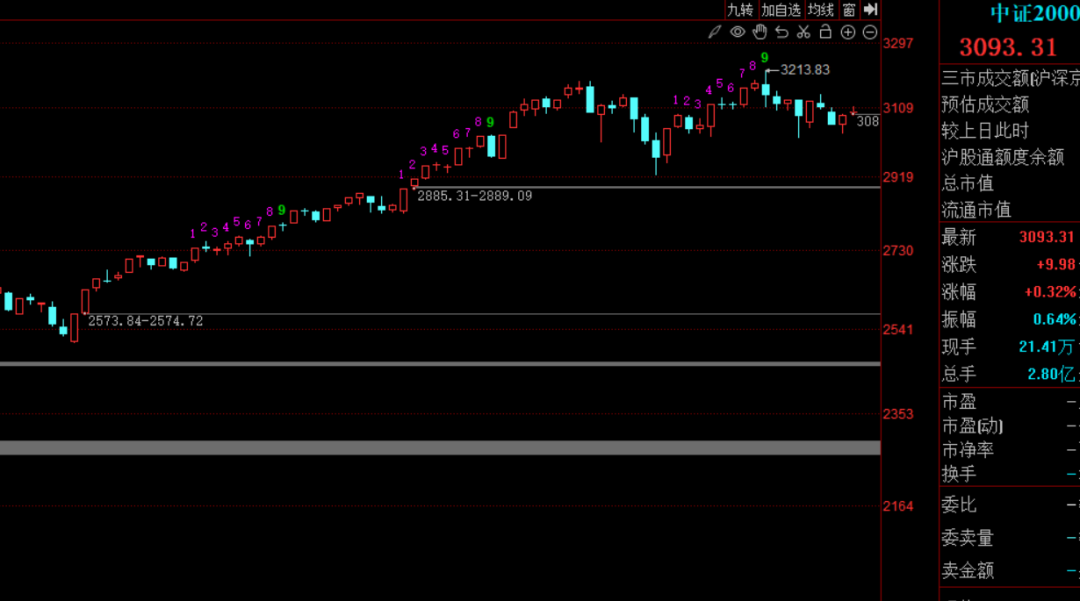1080x601 pixels.
Task: Toggle the eye visibility icon
Action: coord(737,32)
